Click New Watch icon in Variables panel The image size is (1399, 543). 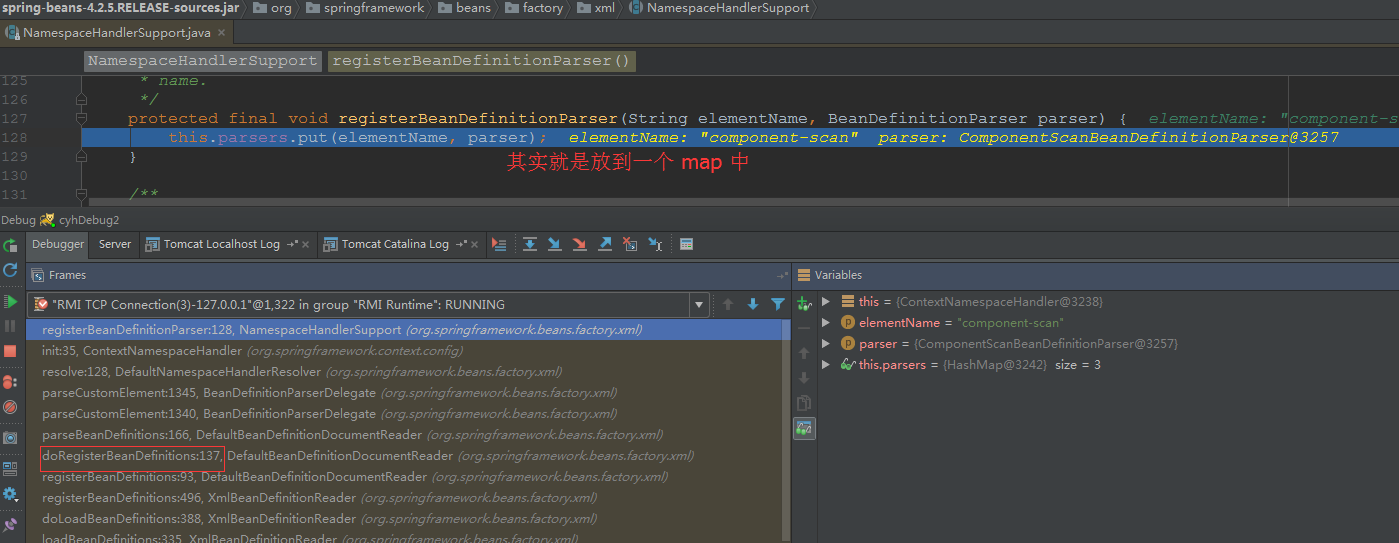[x=804, y=303]
